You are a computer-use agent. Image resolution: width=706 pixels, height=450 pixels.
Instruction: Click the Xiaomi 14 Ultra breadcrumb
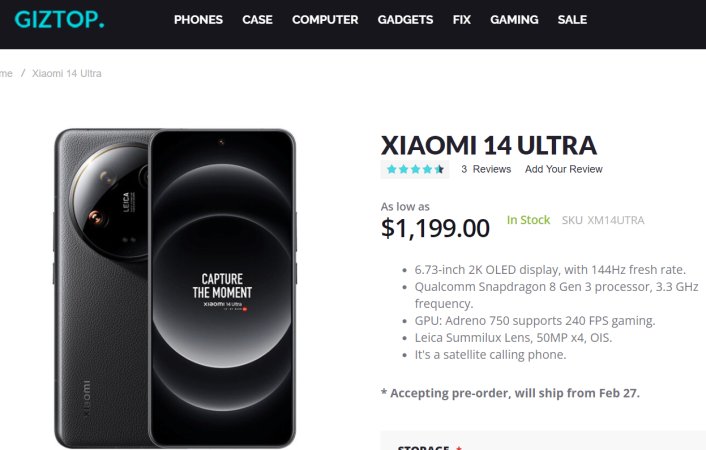[66, 73]
